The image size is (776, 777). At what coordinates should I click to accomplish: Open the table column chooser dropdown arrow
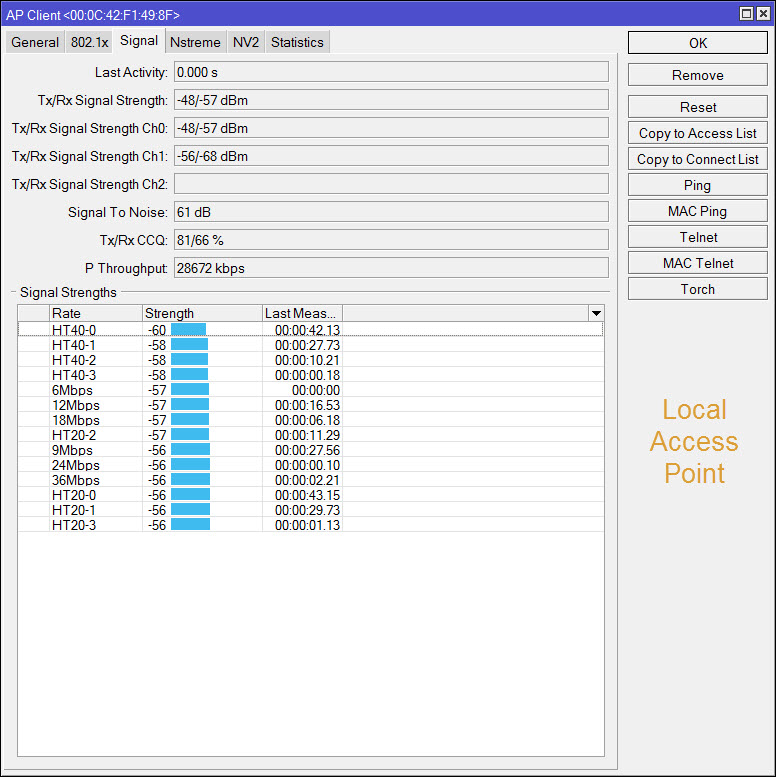click(596, 313)
